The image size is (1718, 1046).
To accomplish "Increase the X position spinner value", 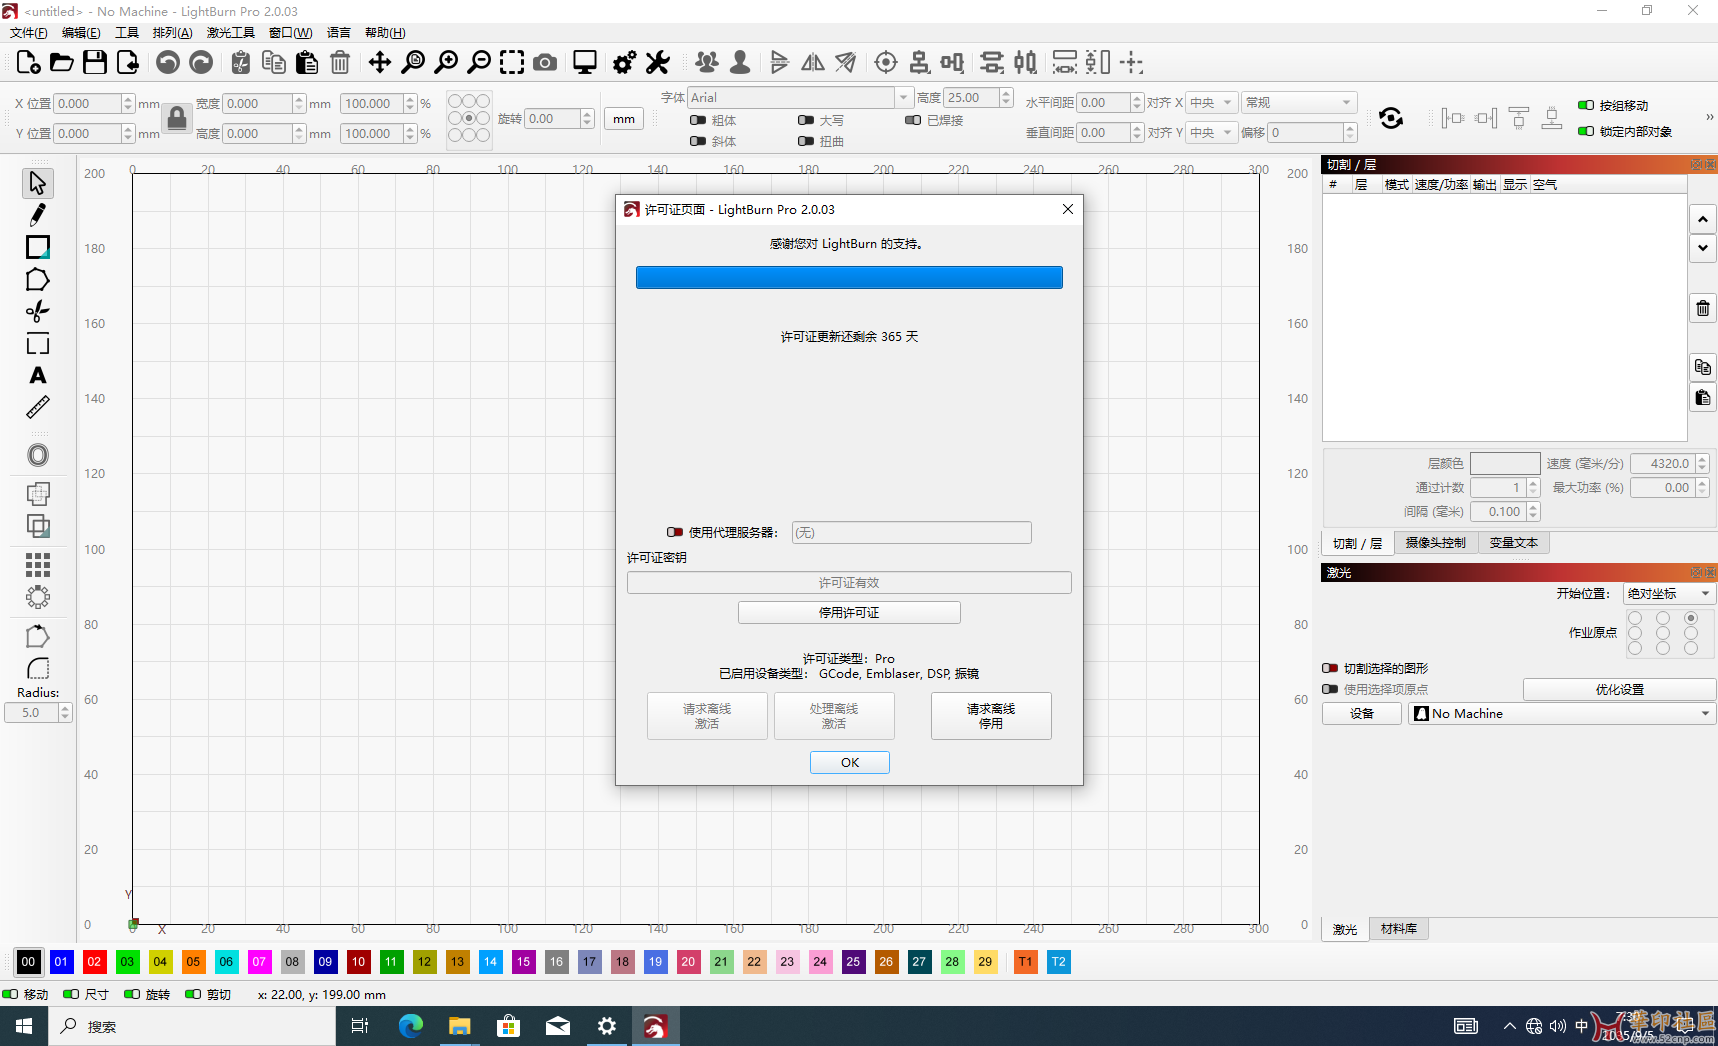I will 128,99.
